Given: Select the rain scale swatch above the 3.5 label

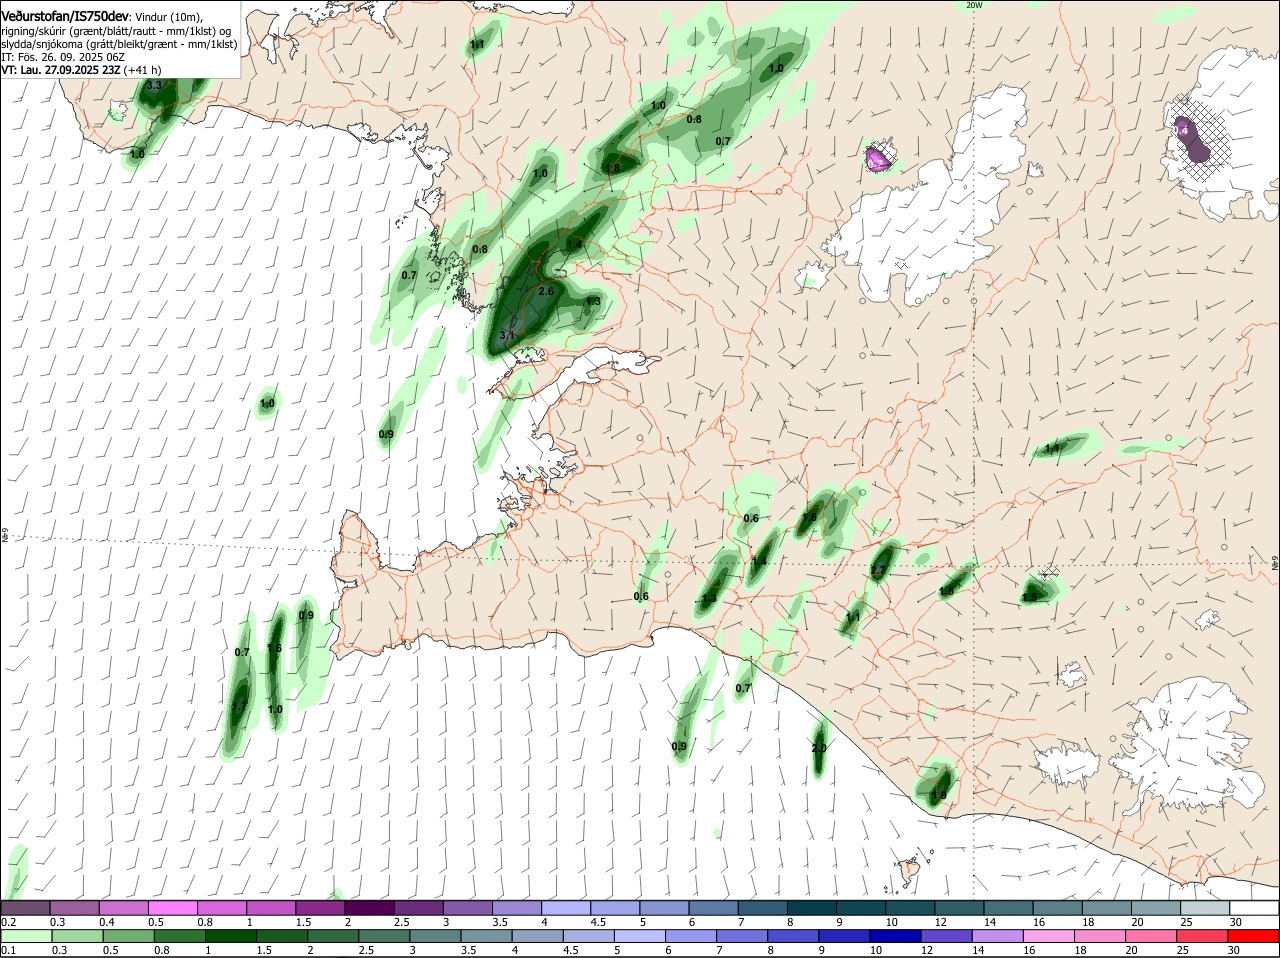Looking at the screenshot, I should point(486,937).
